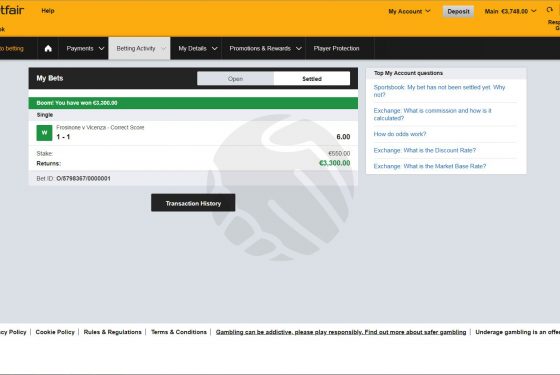Open the My Account dropdown
The width and height of the screenshot is (560, 375).
point(409,11)
